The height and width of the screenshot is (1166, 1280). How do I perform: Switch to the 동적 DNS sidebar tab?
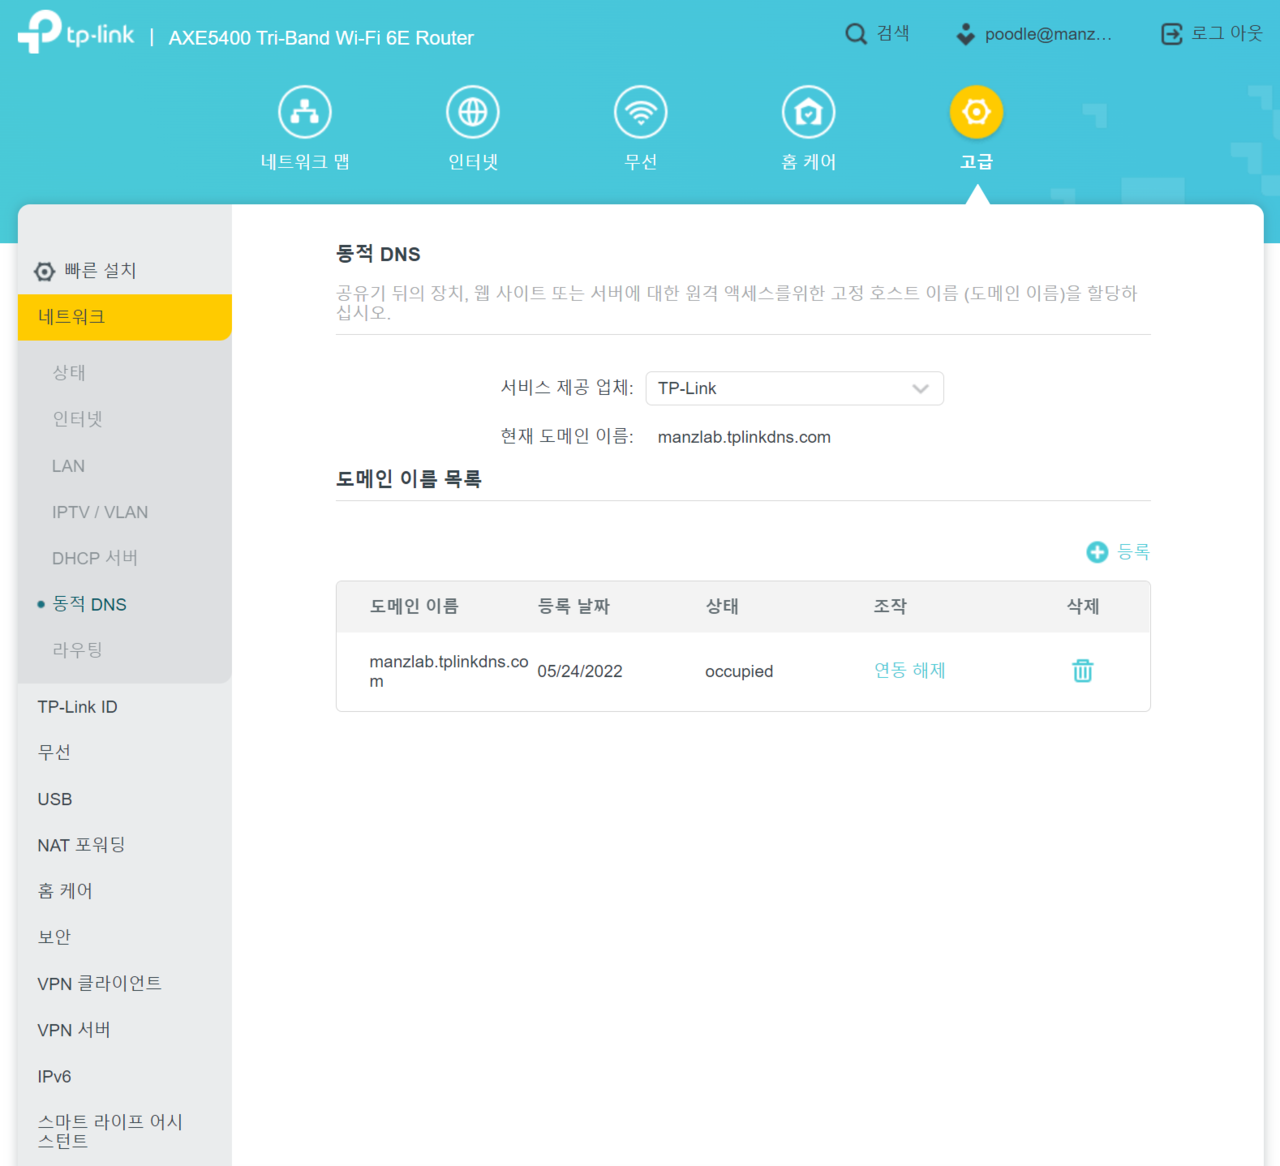click(x=89, y=604)
